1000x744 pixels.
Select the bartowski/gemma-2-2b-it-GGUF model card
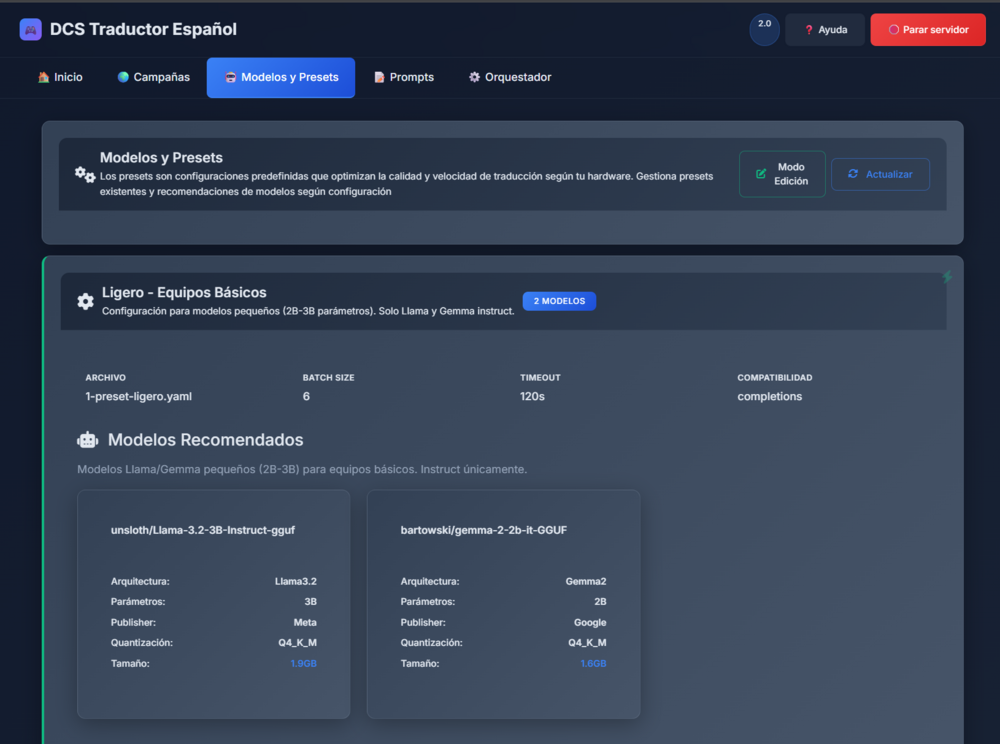point(503,604)
